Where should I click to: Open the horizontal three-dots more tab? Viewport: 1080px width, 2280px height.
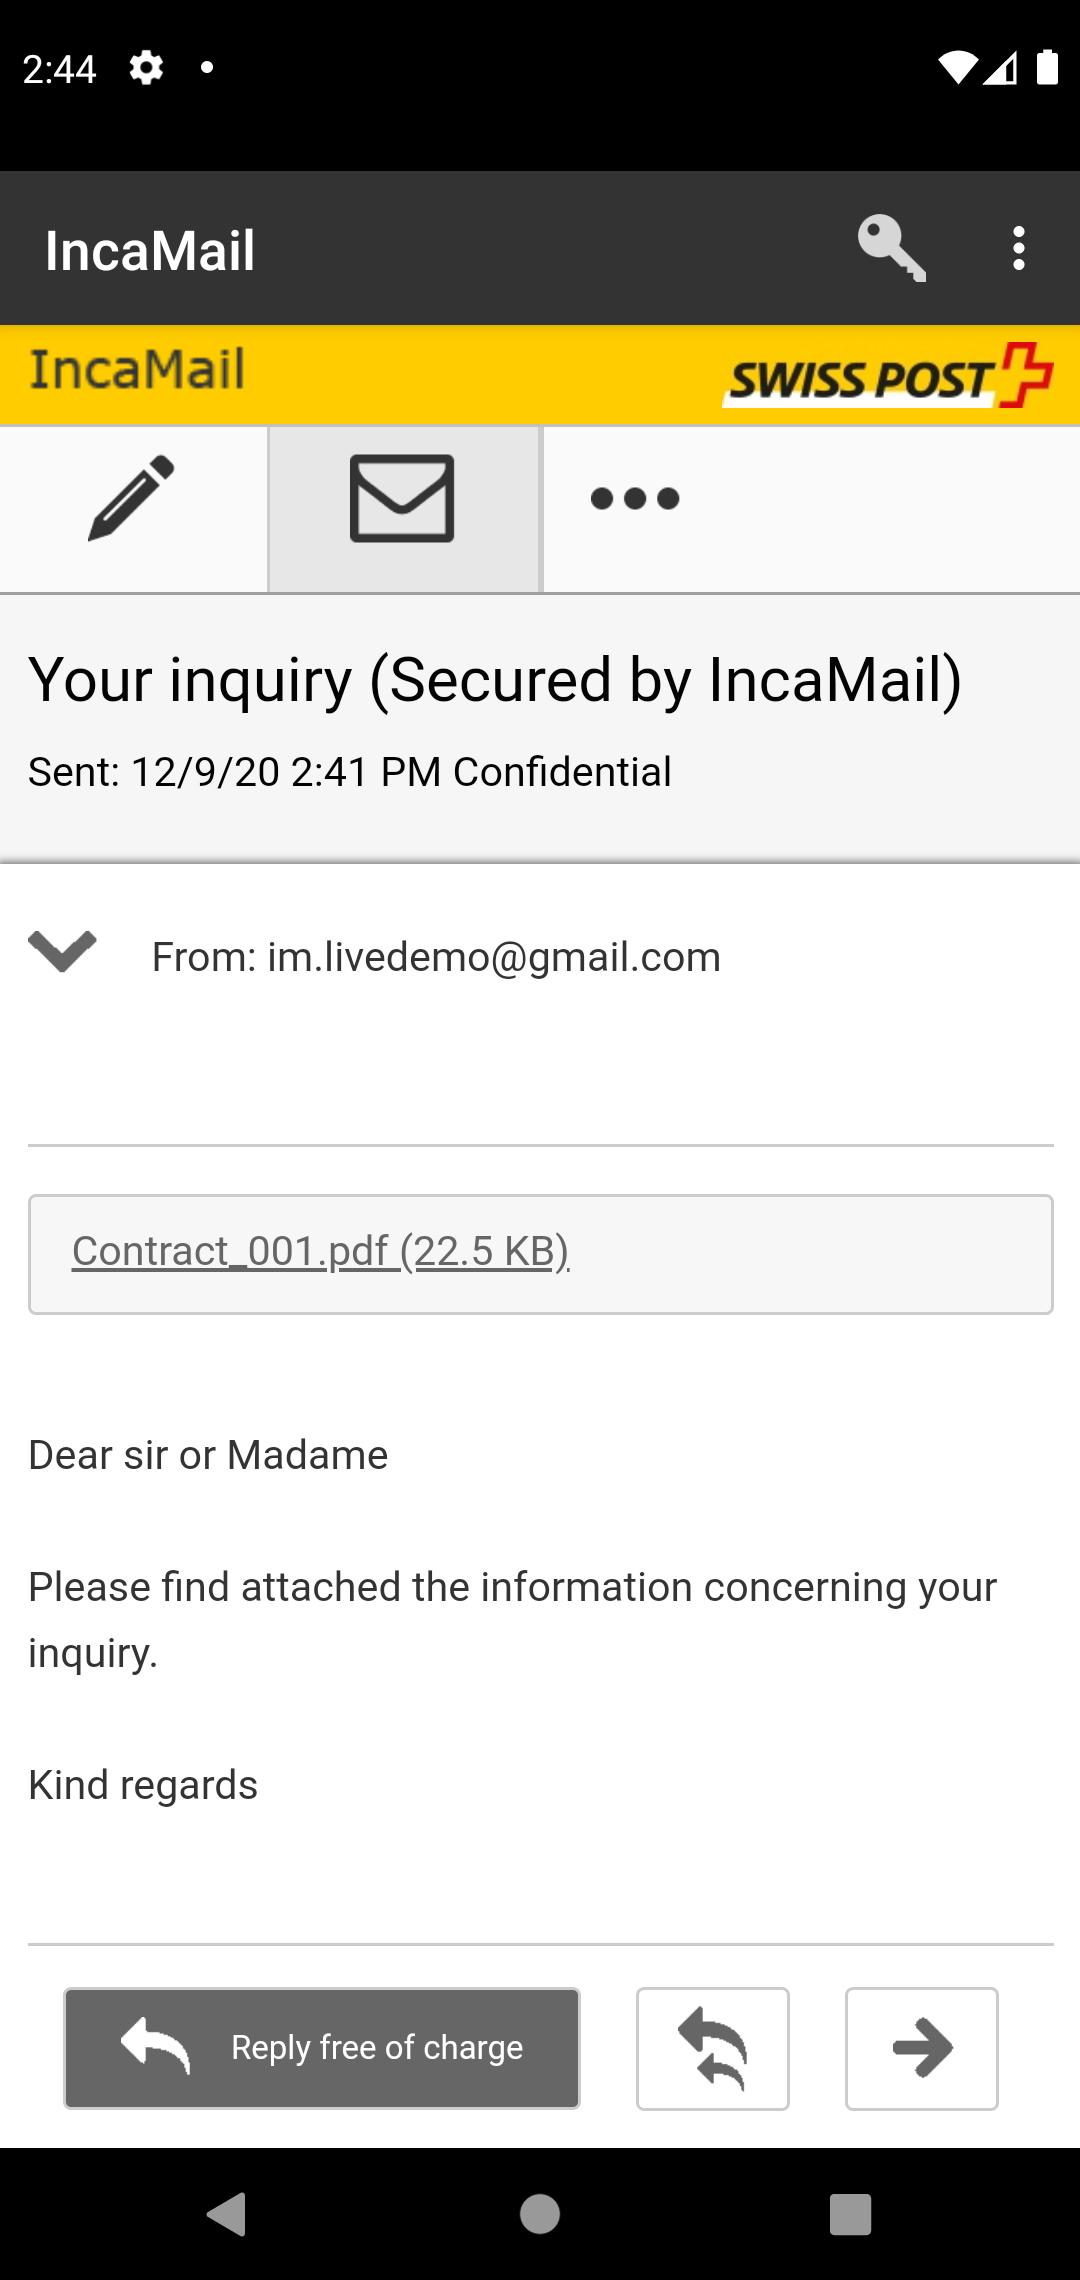point(635,499)
